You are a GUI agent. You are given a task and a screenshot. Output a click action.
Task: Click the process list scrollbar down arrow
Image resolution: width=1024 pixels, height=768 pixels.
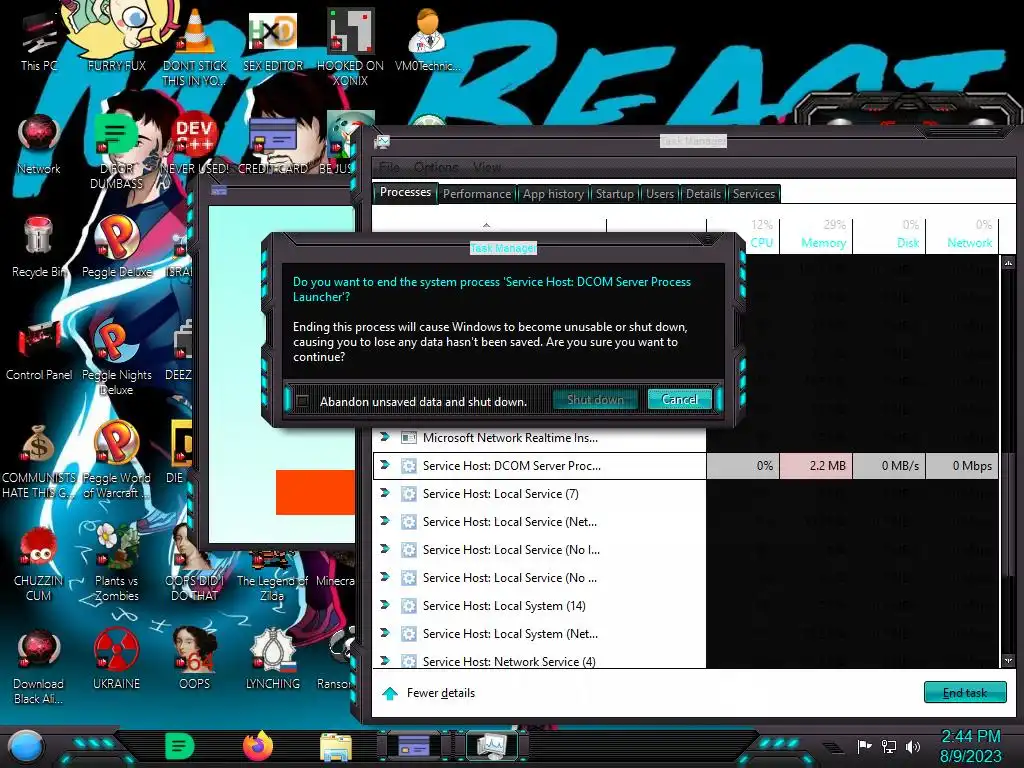(1008, 661)
